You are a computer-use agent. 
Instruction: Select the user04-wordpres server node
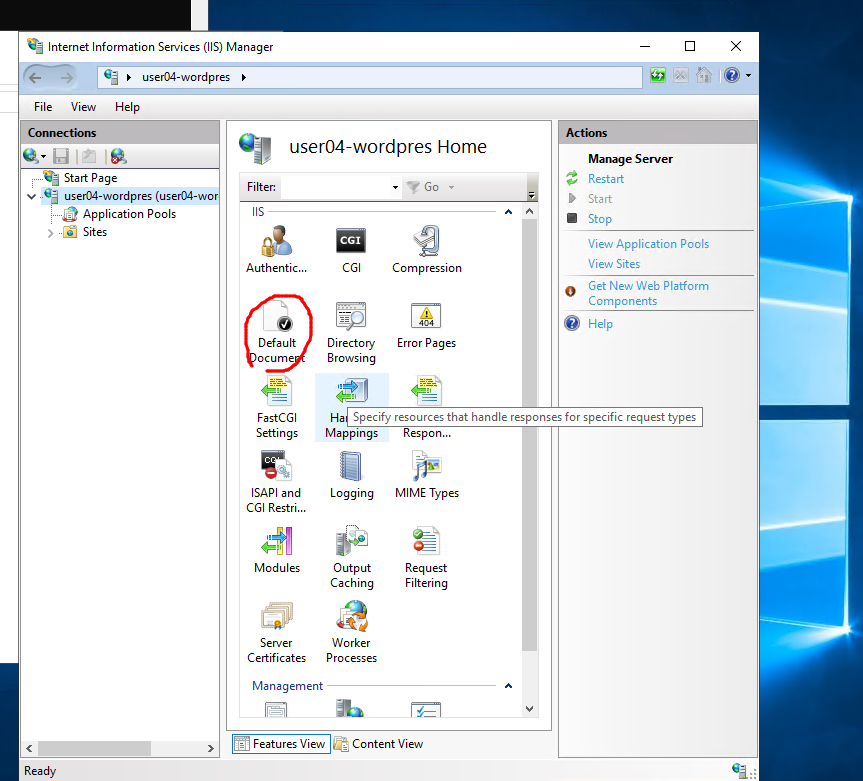[x=140, y=196]
